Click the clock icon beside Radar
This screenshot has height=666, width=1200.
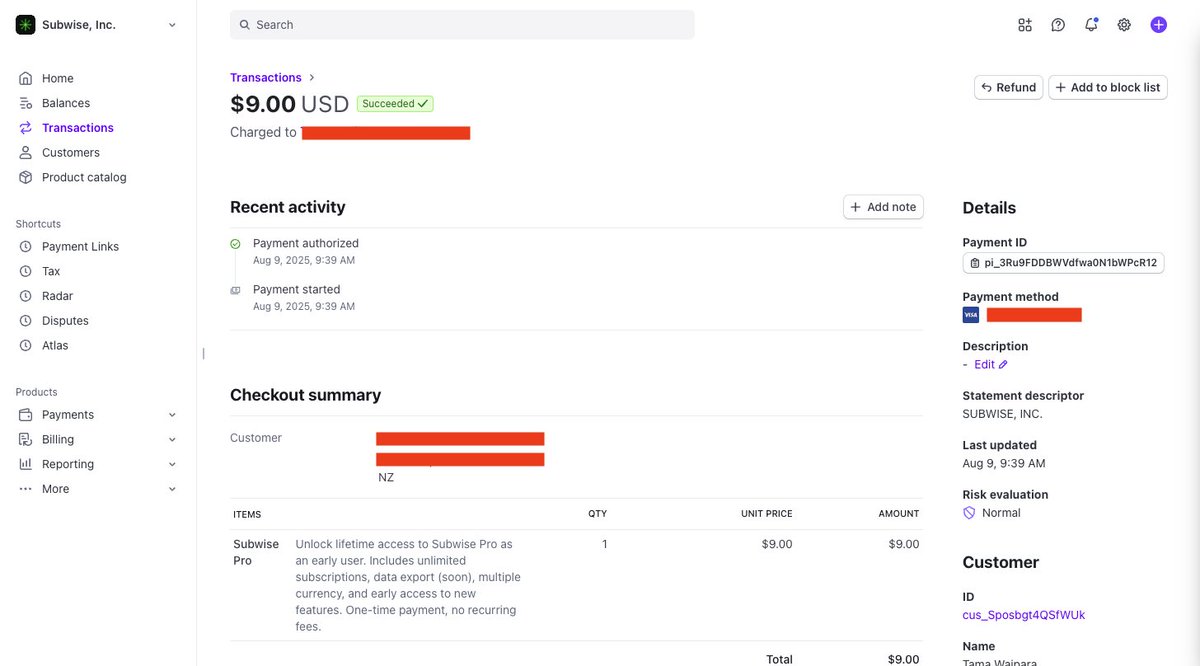(x=26, y=296)
